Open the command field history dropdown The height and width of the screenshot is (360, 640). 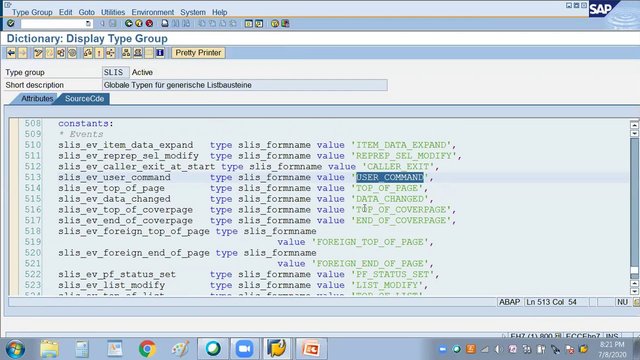point(88,24)
